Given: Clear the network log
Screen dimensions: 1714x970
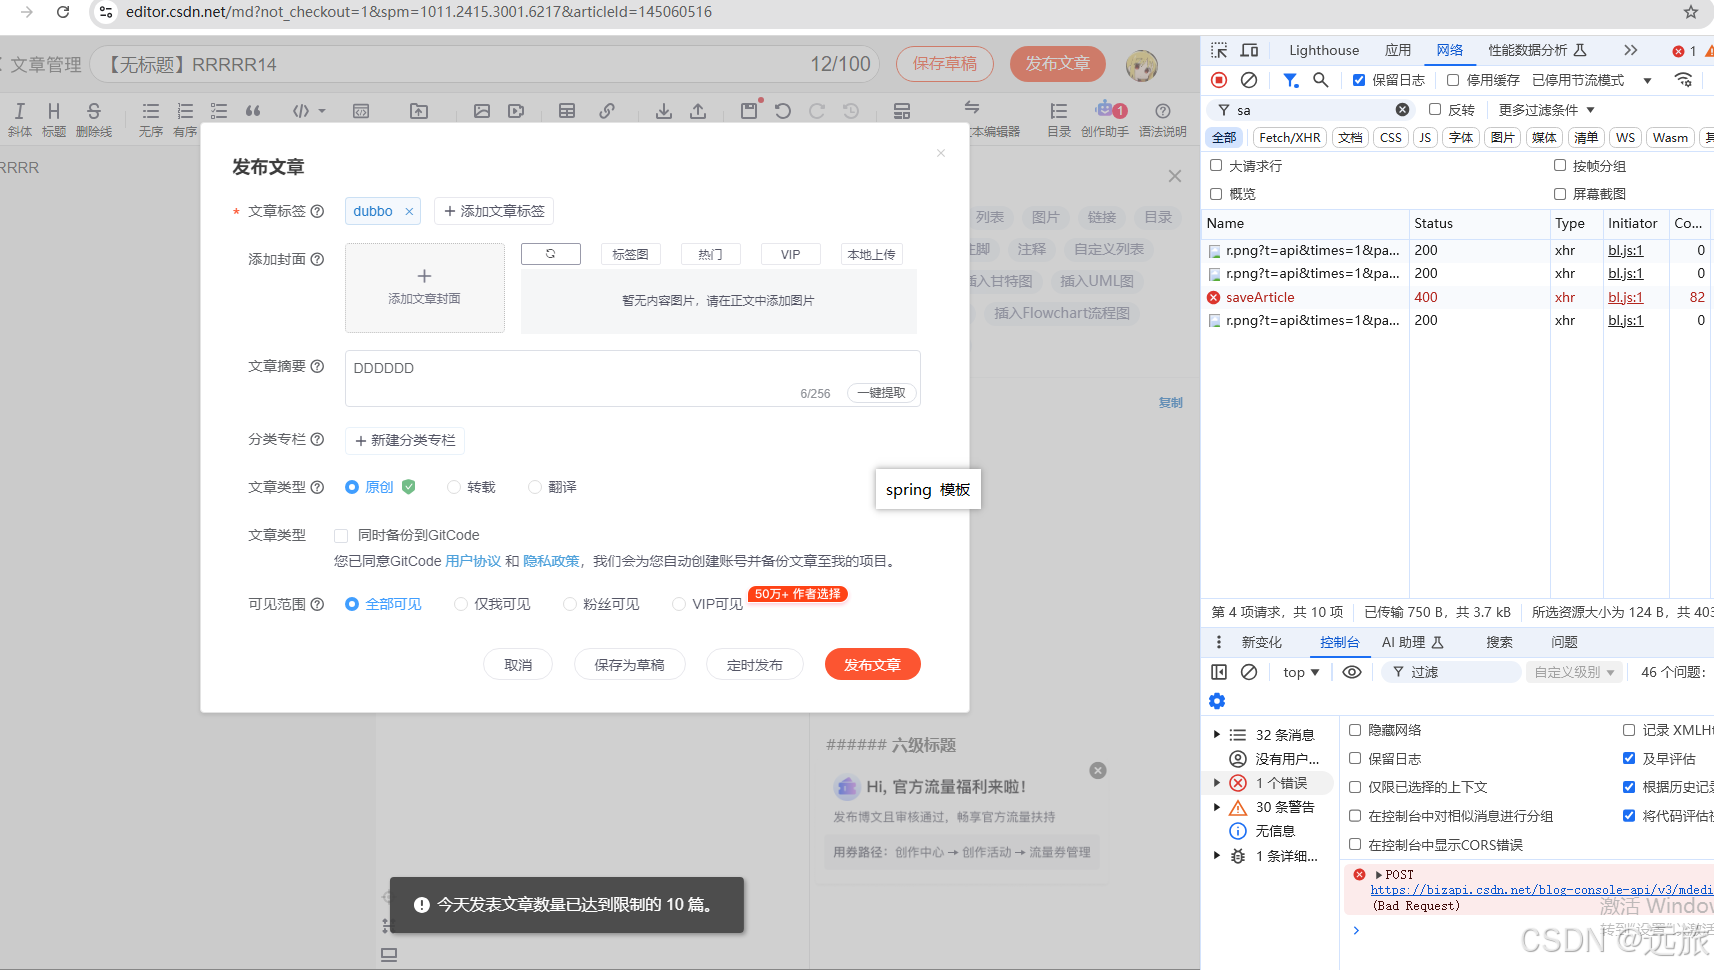Looking at the screenshot, I should tap(1249, 80).
